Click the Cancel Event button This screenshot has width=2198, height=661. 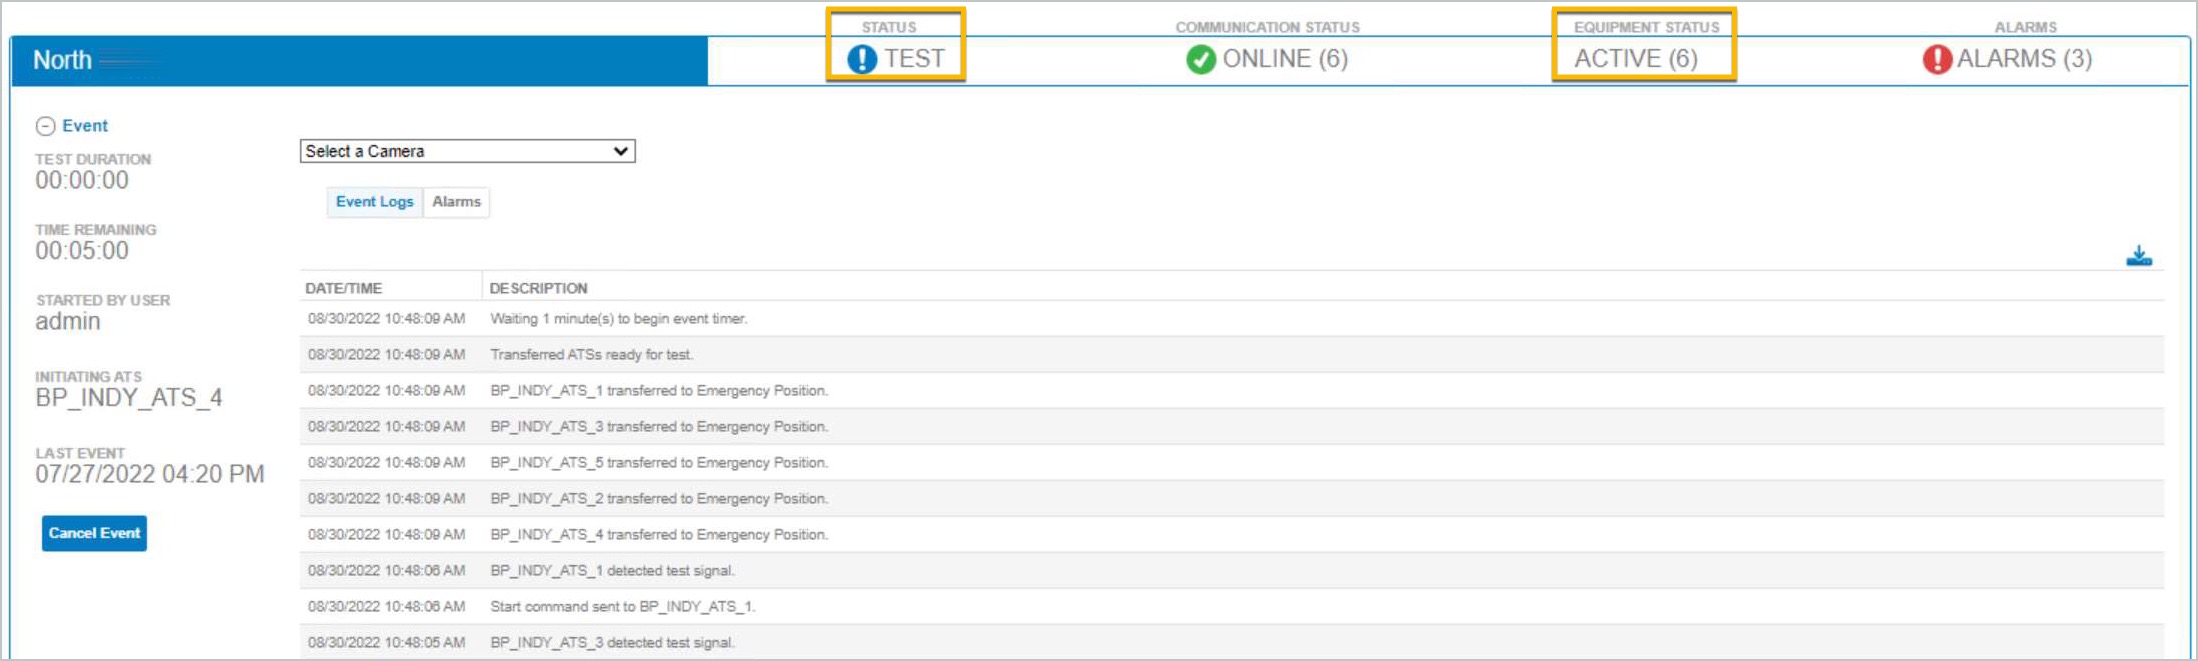click(x=94, y=533)
